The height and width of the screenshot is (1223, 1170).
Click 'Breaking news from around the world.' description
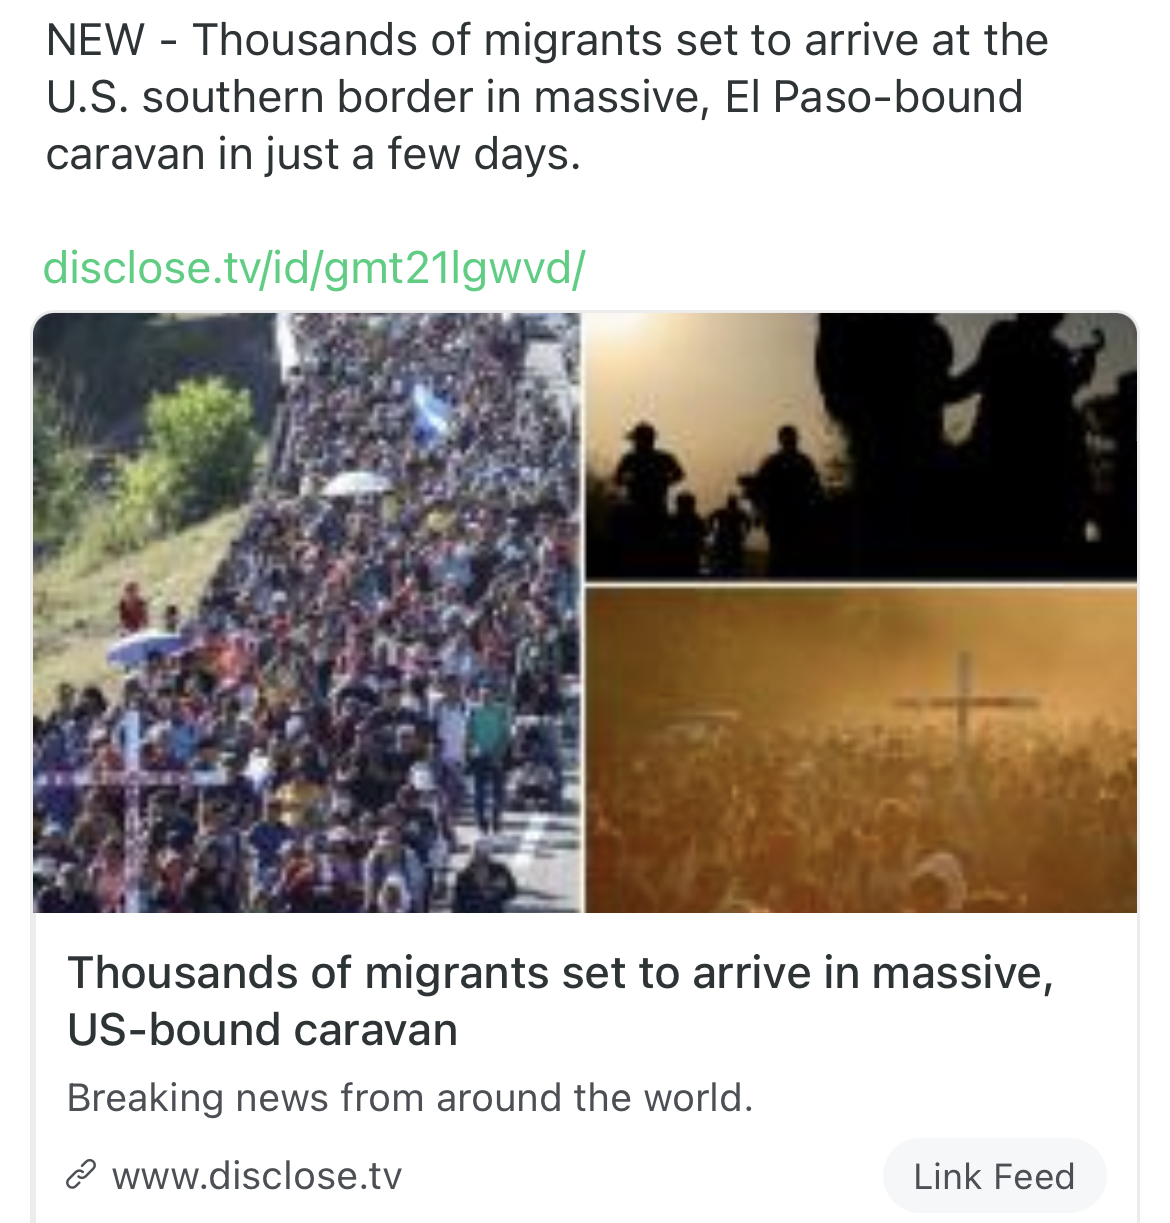pos(410,1098)
